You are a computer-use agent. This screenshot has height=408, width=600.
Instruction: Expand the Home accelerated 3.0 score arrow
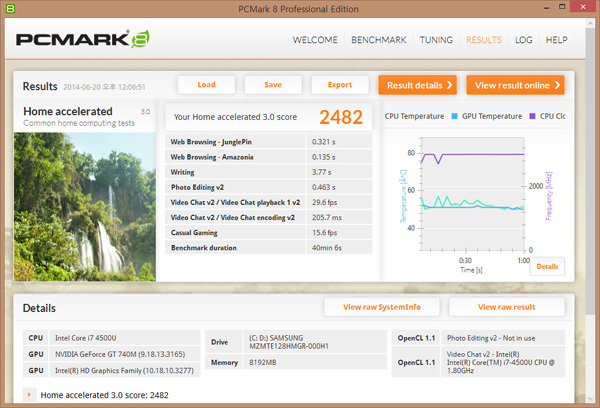[x=29, y=396]
